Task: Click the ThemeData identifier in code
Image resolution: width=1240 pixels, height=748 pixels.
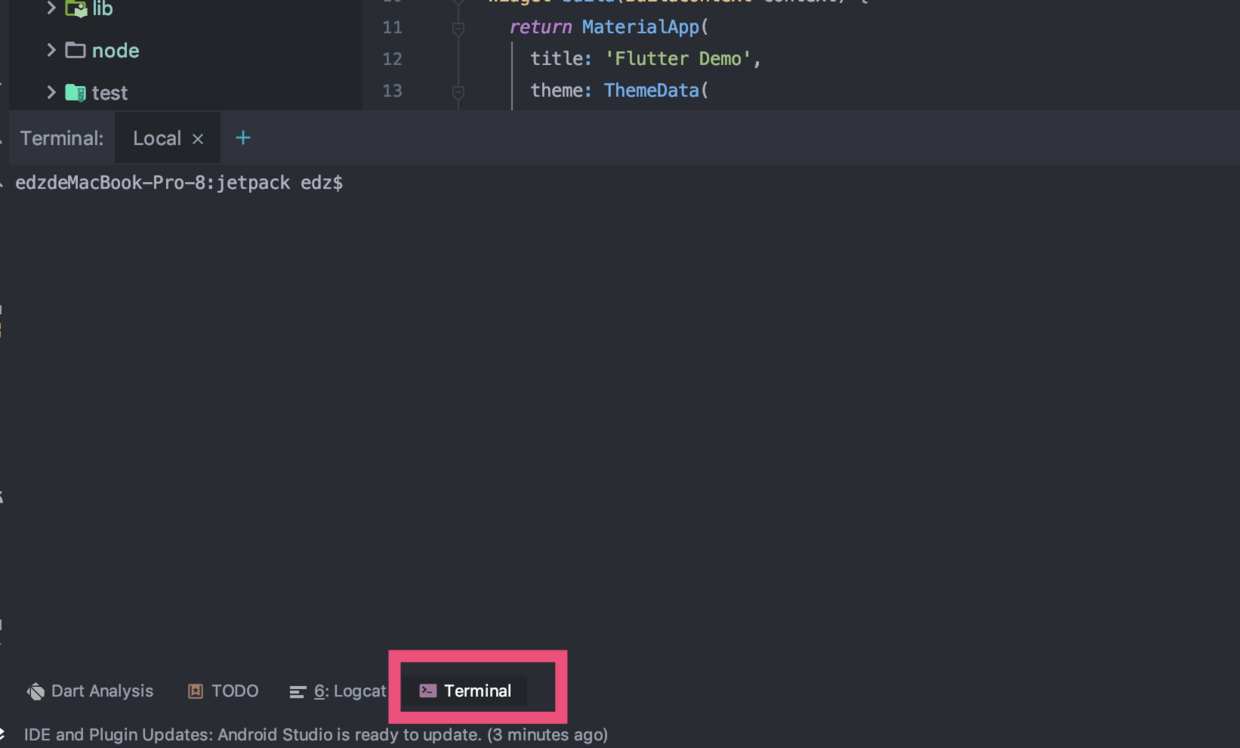Action: pyautogui.click(x=651, y=91)
